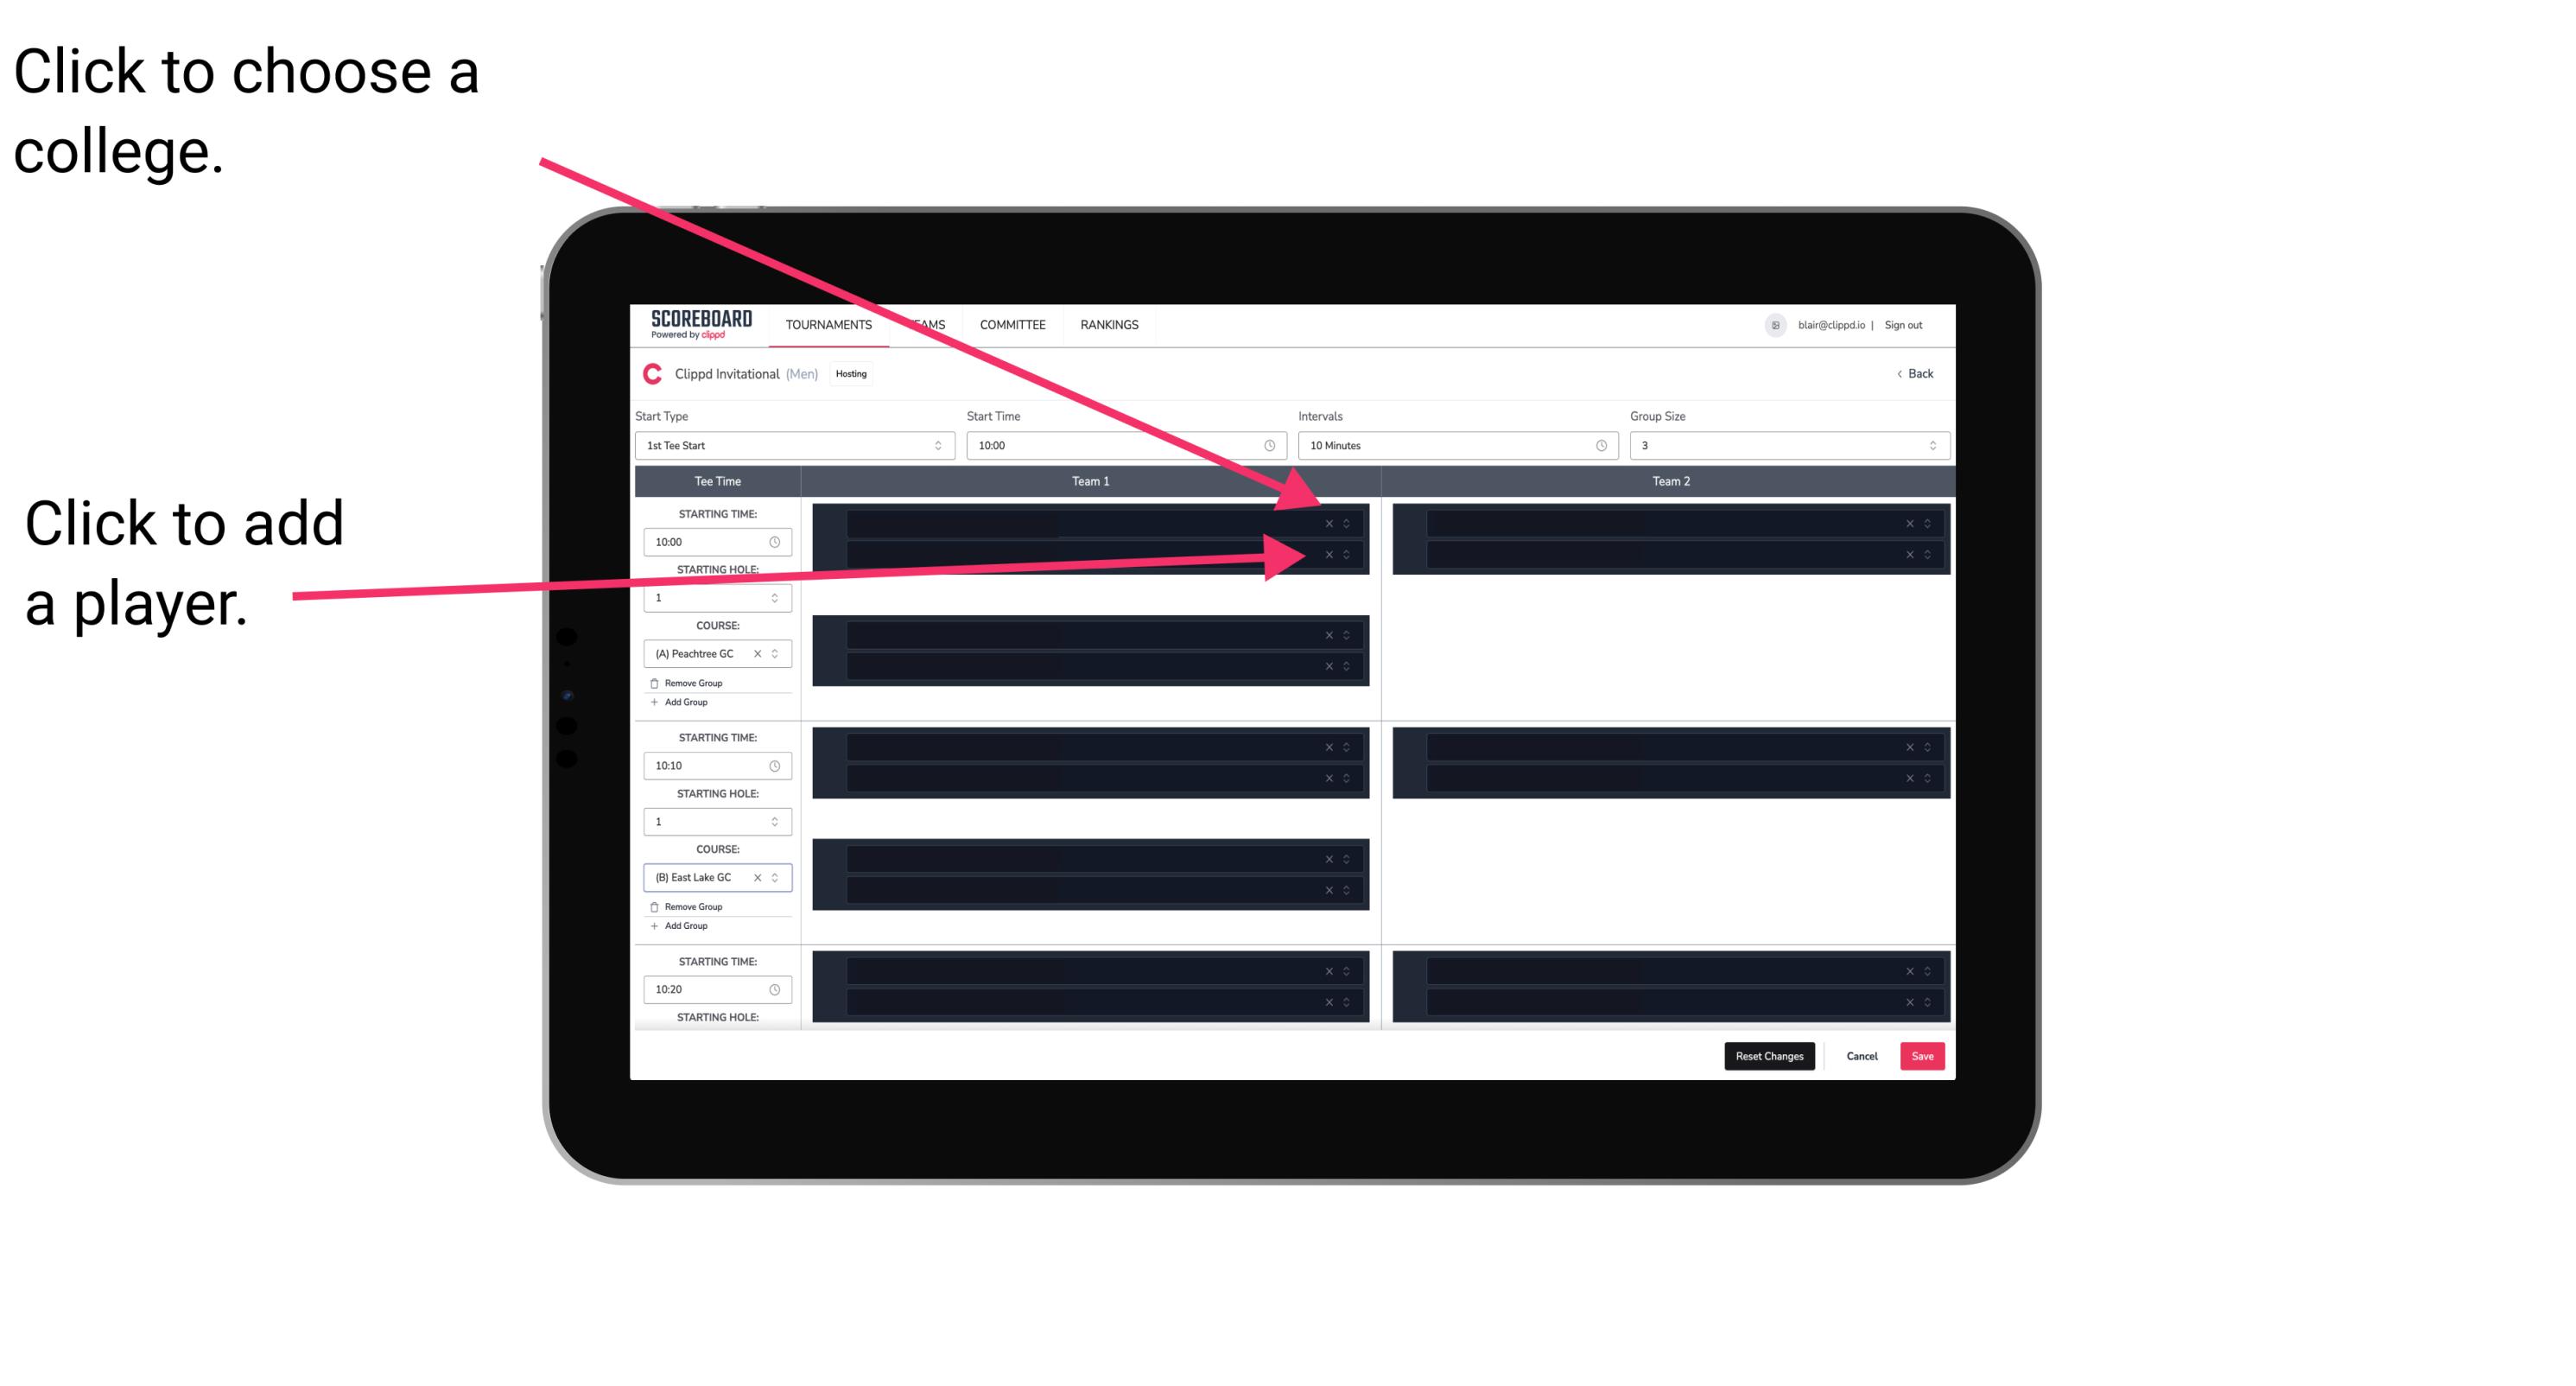Click Cancel to discard changes
The width and height of the screenshot is (2576, 1386).
tap(1860, 1055)
